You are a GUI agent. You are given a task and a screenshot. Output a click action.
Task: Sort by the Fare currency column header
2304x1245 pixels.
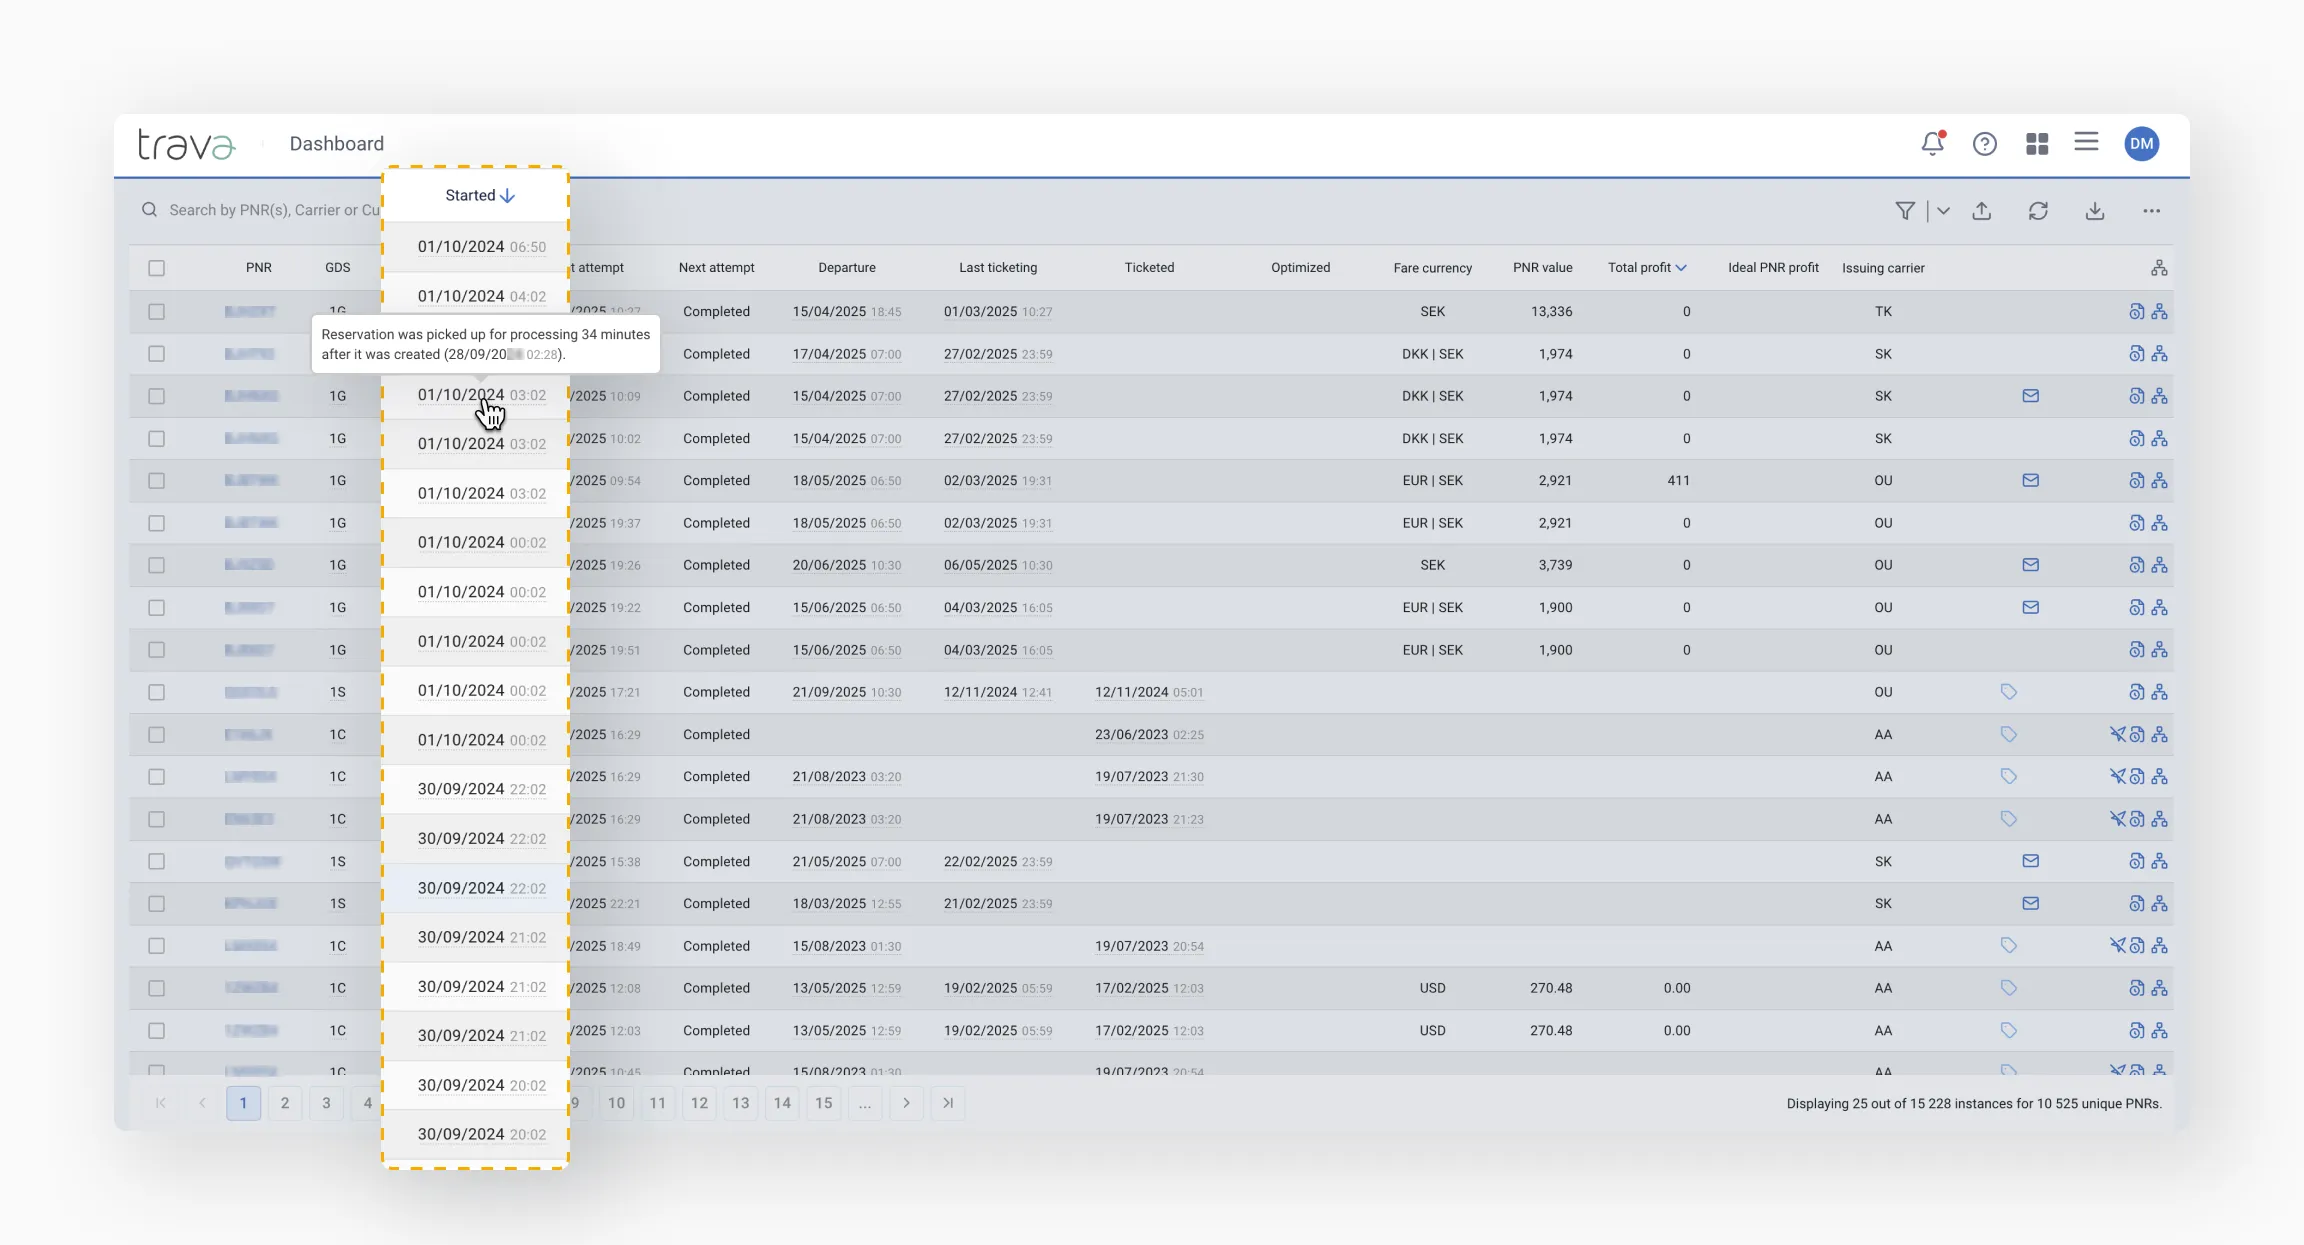coord(1432,268)
